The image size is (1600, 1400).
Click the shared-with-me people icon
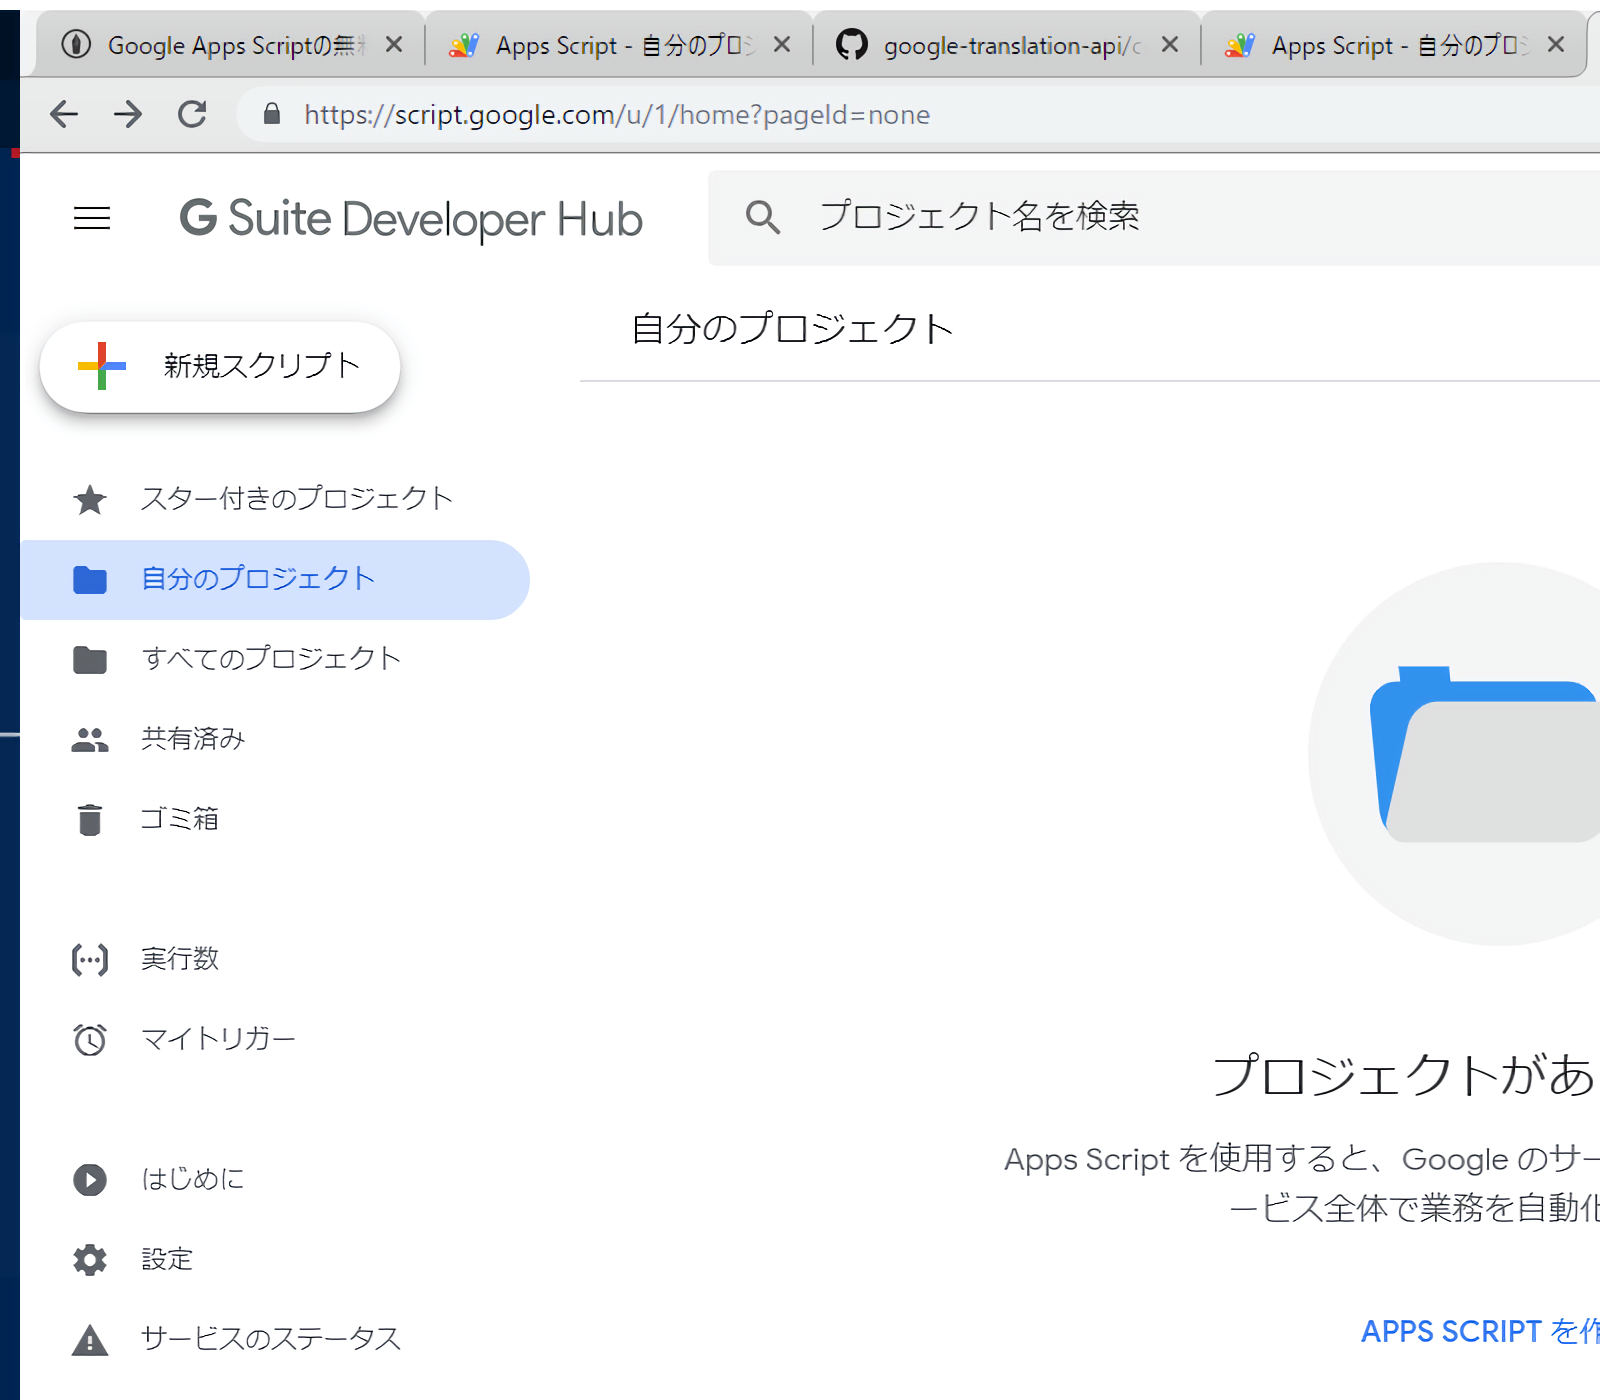[x=90, y=740]
